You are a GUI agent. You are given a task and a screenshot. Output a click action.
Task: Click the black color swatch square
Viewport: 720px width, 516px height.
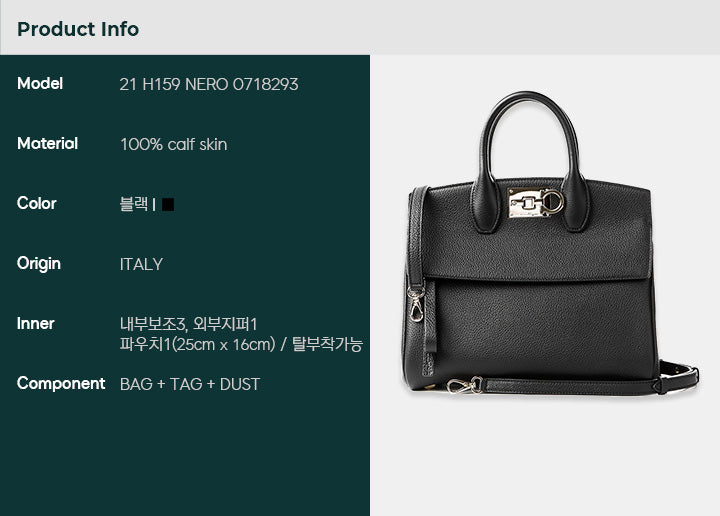tap(168, 204)
